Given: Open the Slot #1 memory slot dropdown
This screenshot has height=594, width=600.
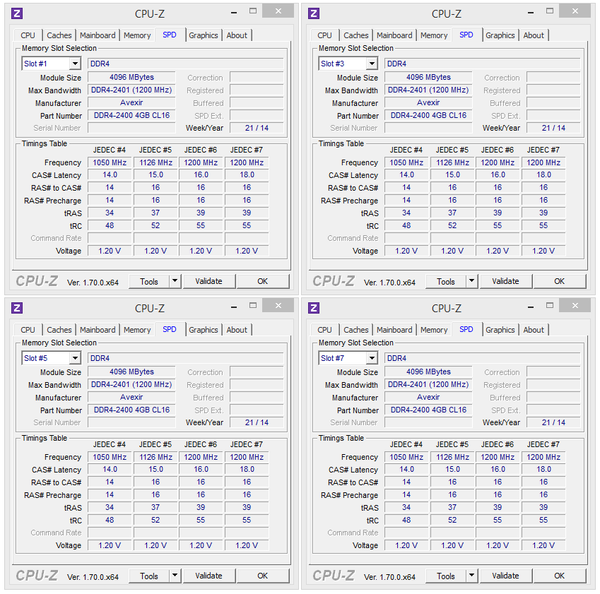Looking at the screenshot, I should (x=75, y=64).
